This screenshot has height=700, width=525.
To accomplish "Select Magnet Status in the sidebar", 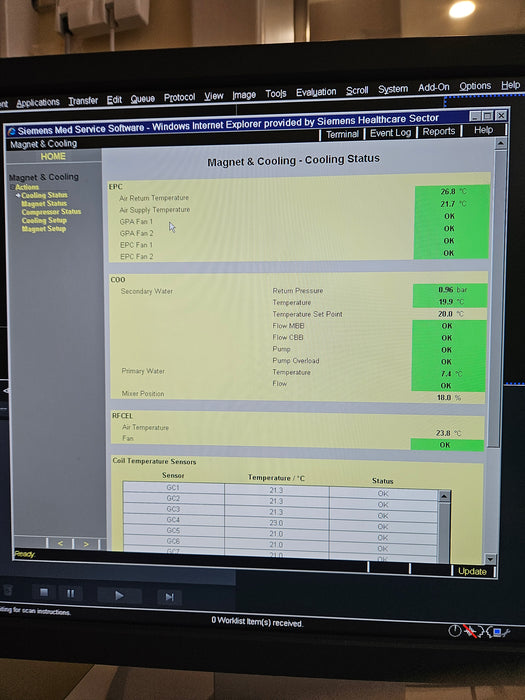I will tap(44, 204).
